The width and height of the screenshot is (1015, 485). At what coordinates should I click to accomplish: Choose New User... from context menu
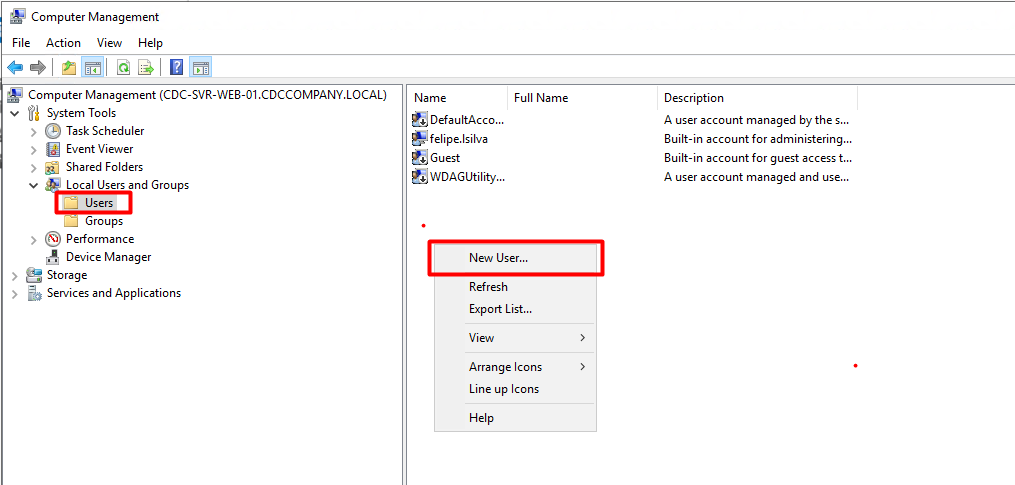pos(515,258)
